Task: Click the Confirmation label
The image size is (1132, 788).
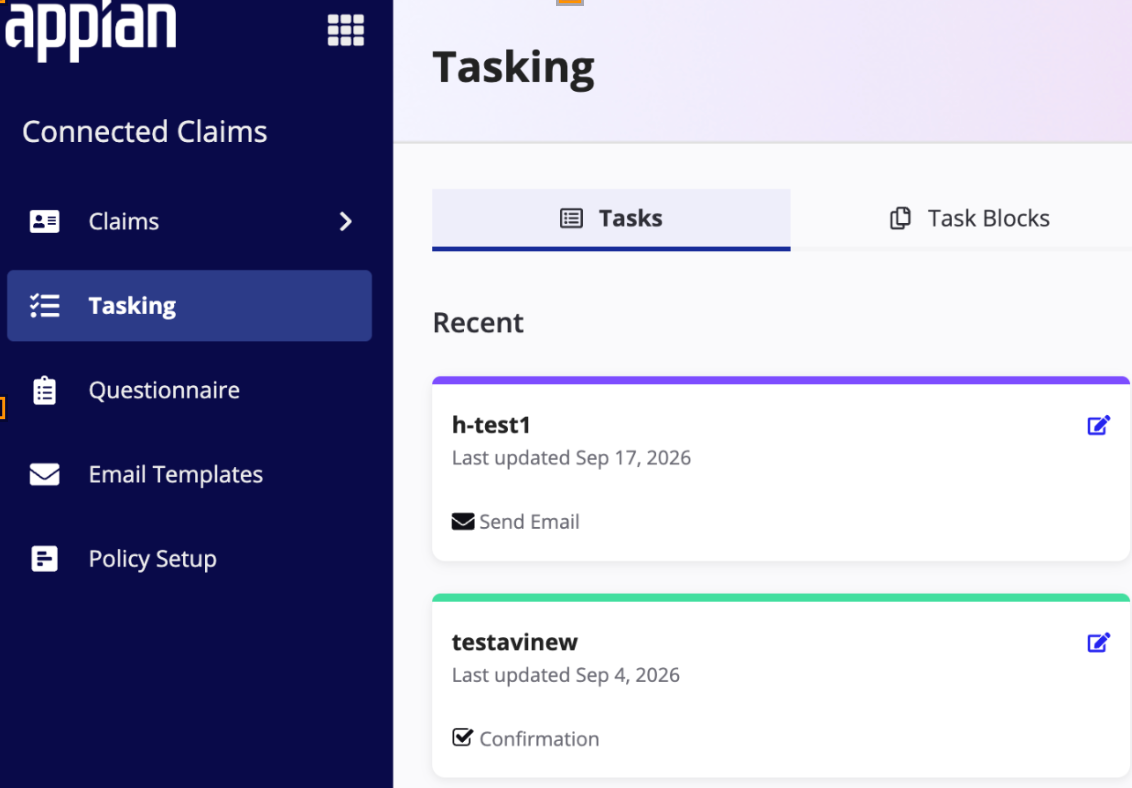Action: (539, 739)
